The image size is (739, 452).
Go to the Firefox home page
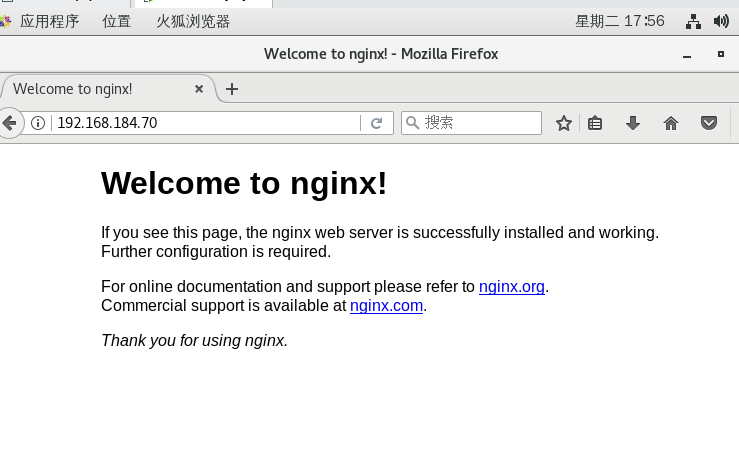[x=671, y=123]
